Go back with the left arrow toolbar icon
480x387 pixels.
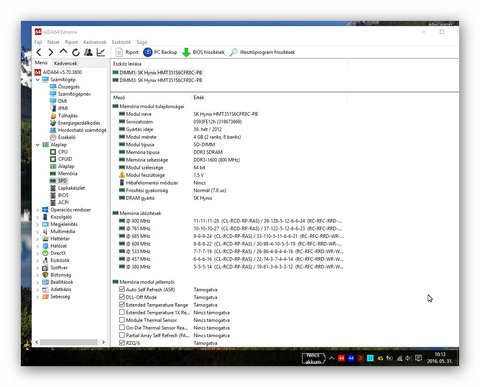coord(39,52)
